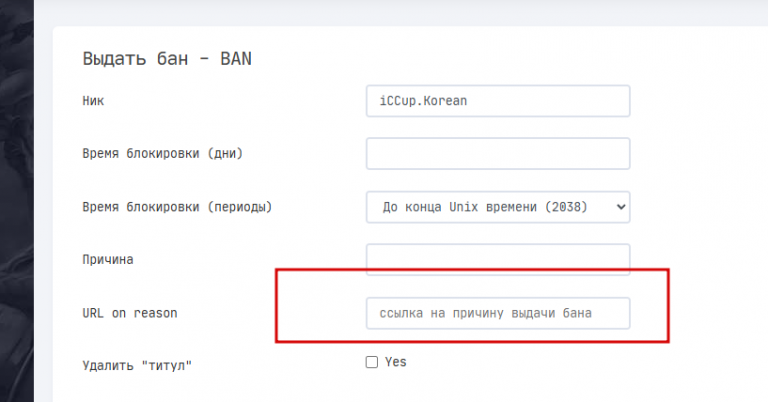Click the URL on reason input field
Viewport: 768px width, 402px height.
(x=498, y=313)
